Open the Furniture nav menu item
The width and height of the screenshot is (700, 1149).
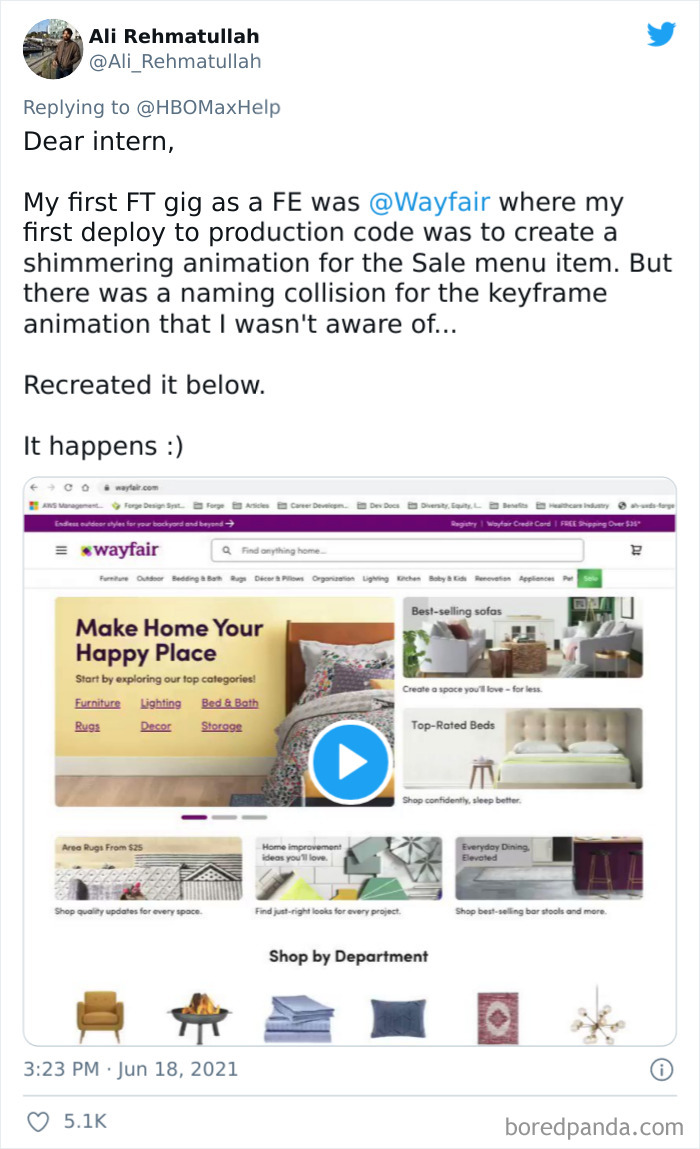114,578
